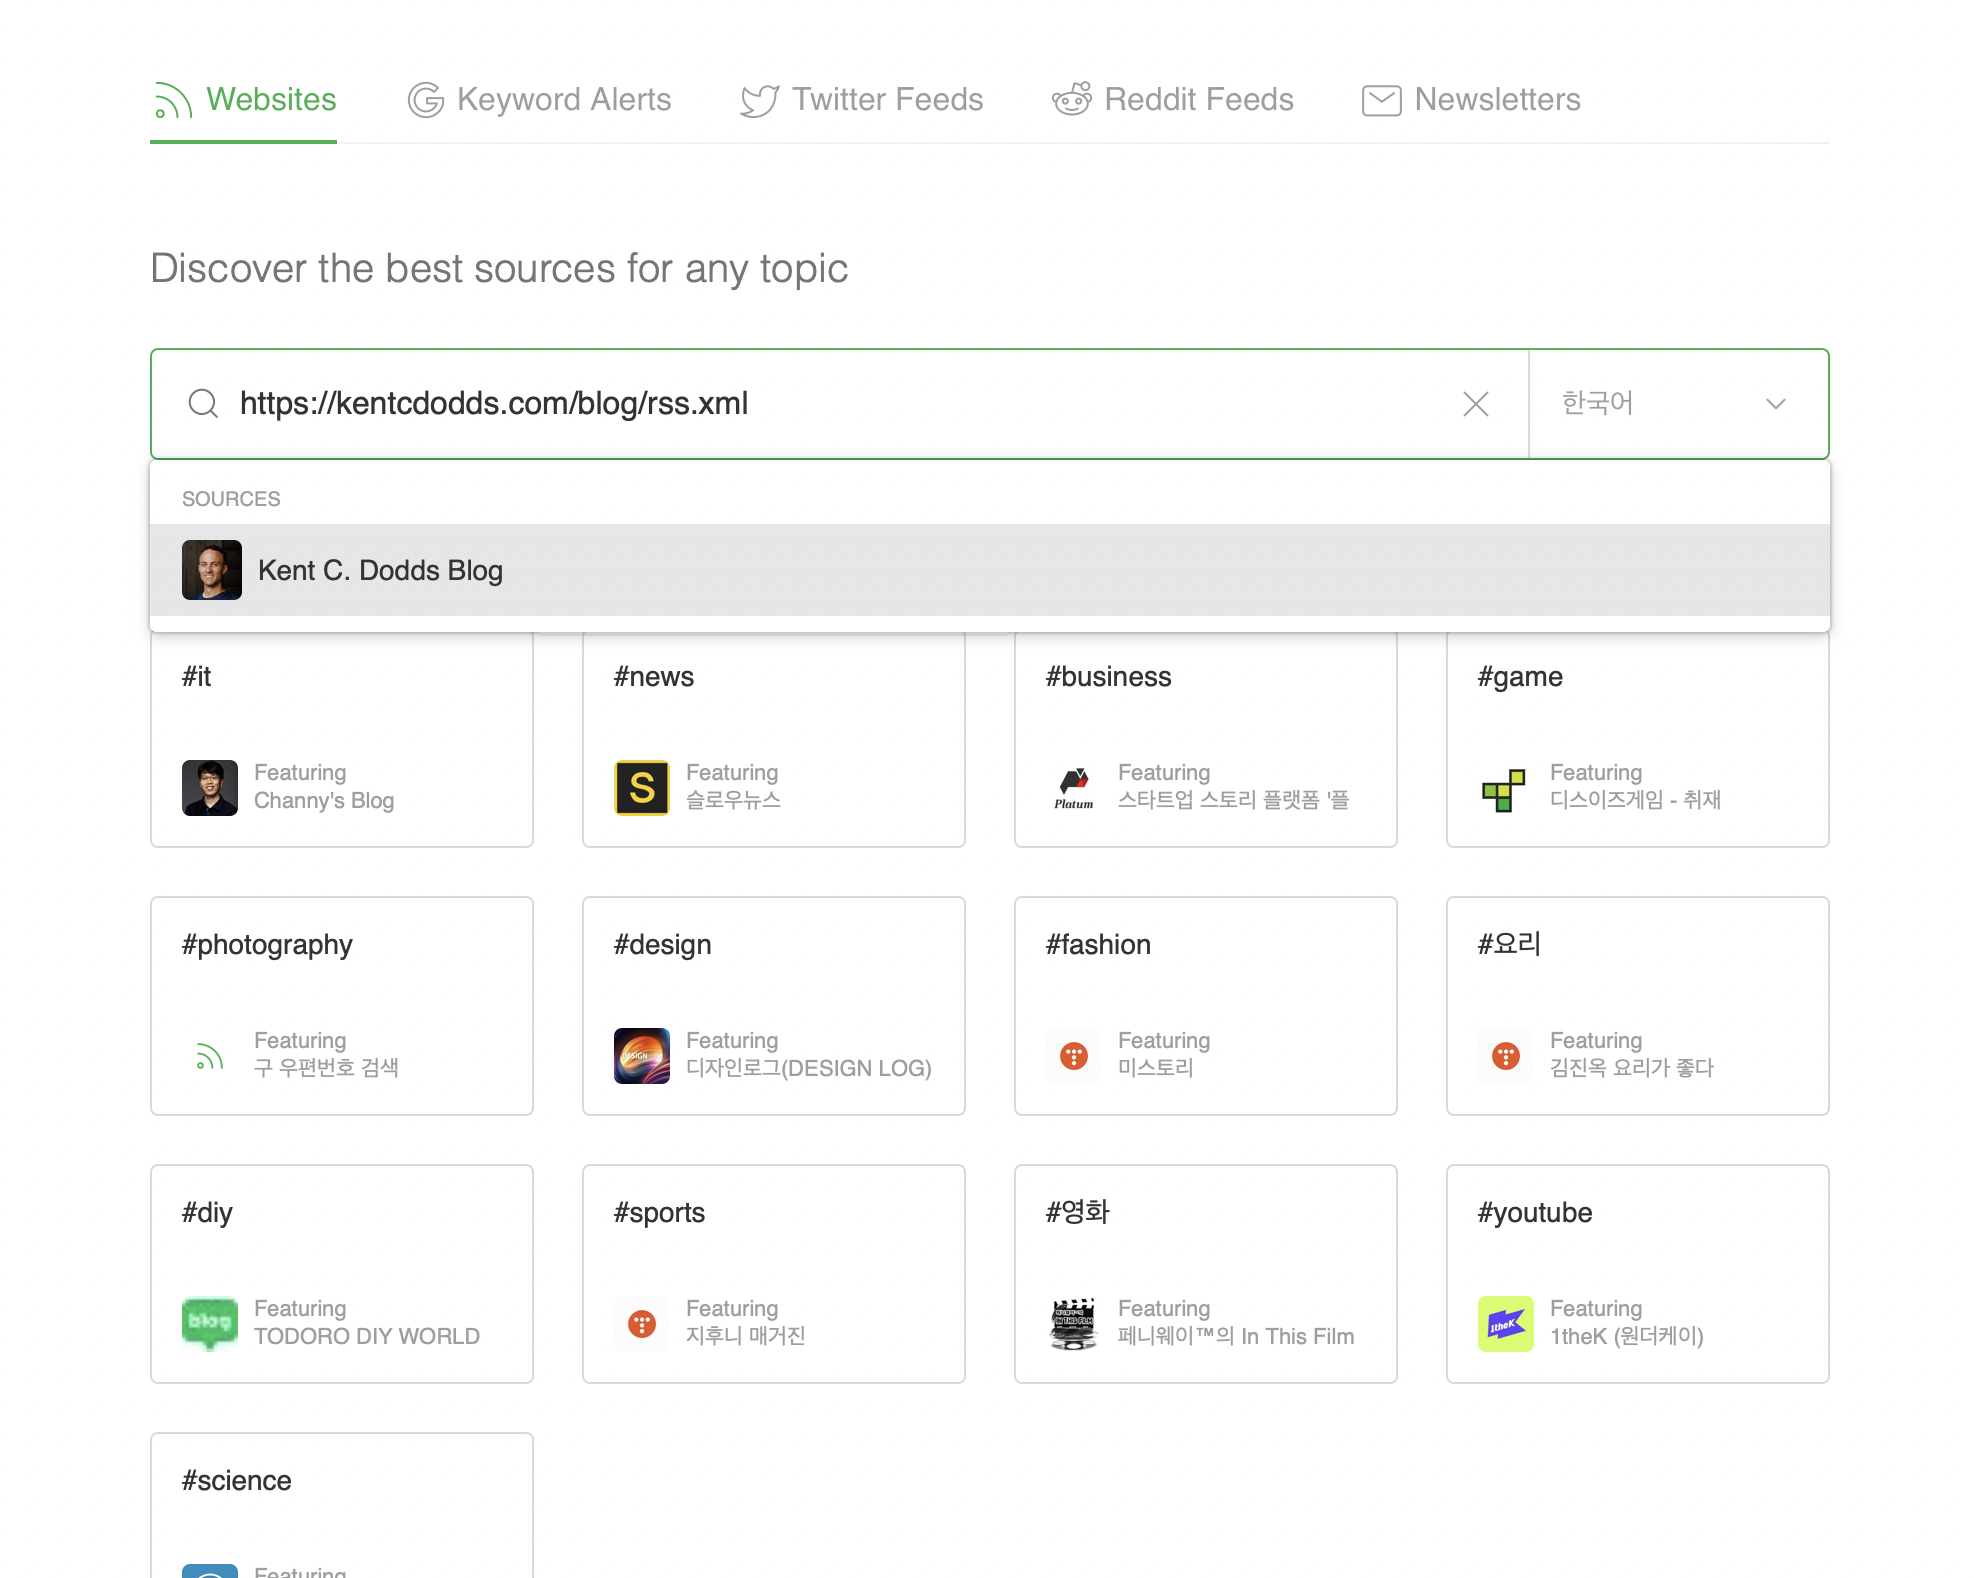Click the DESIGN LOG colorful icon
The width and height of the screenshot is (1974, 1578).
pos(642,1056)
